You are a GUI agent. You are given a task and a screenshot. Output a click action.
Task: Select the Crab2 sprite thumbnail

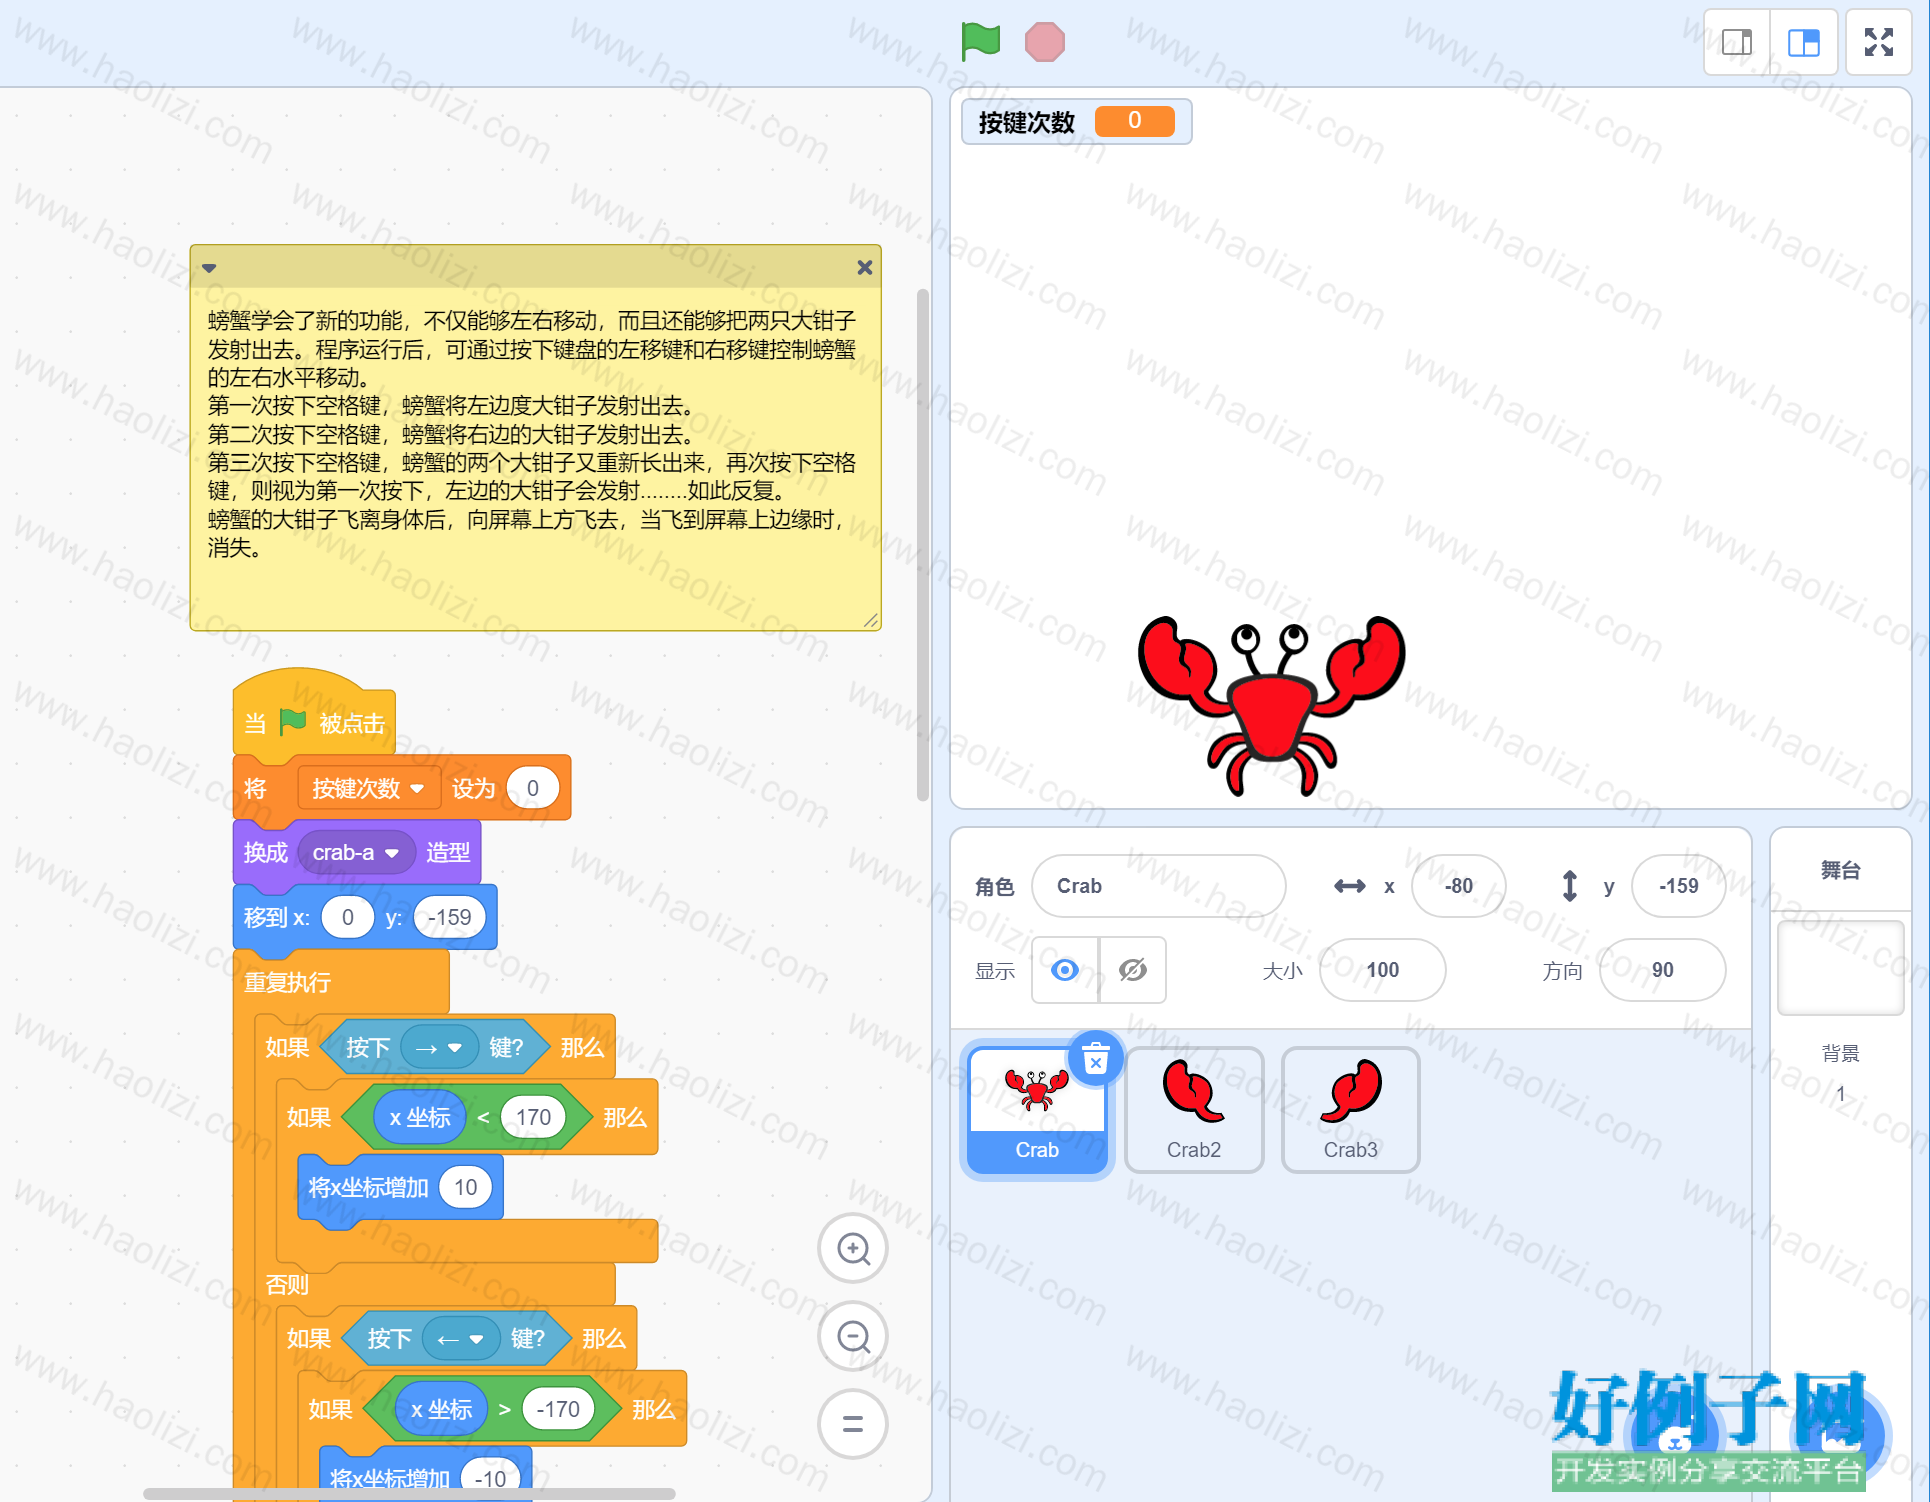(1194, 1110)
